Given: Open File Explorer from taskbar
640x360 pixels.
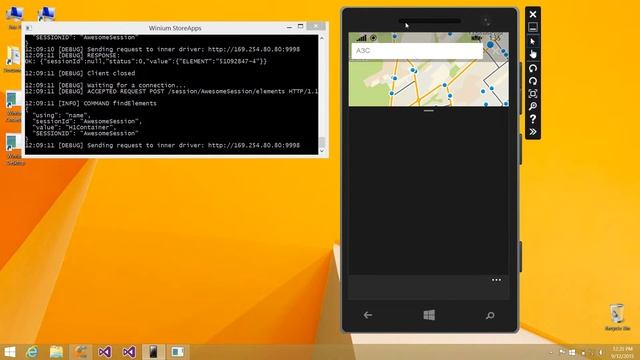Looking at the screenshot, I should click(x=56, y=352).
